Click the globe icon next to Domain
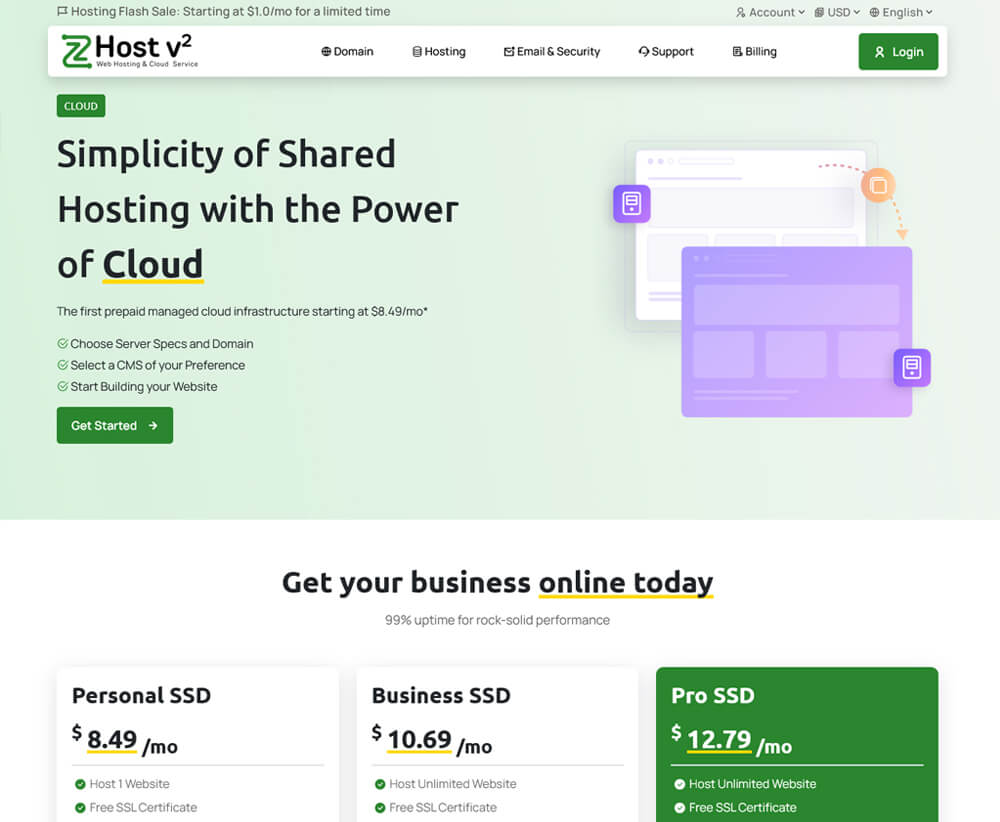The image size is (1000, 822). point(326,52)
